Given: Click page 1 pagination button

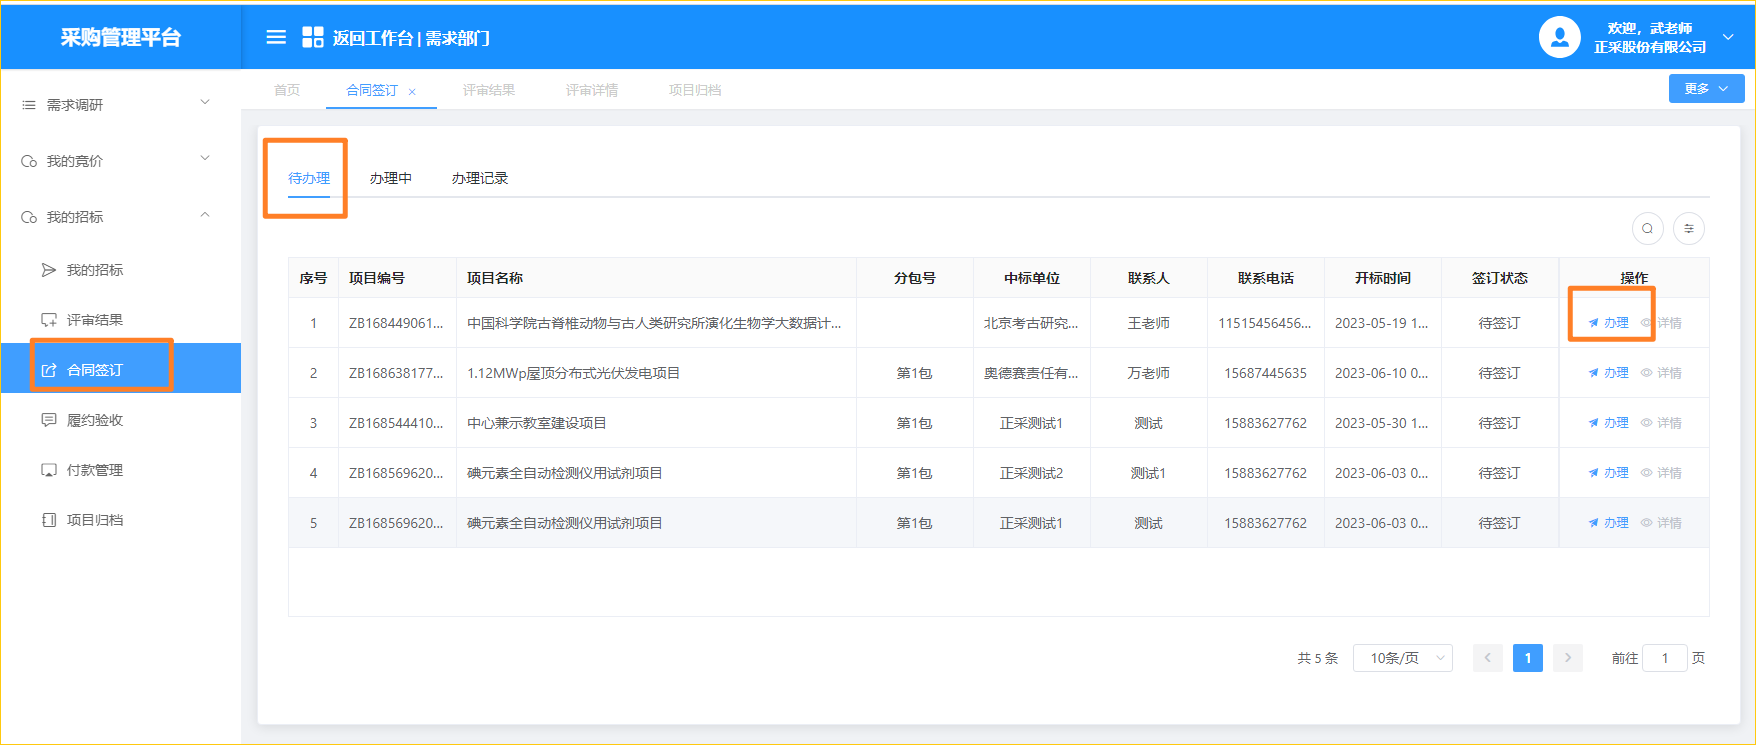Looking at the screenshot, I should (x=1527, y=658).
